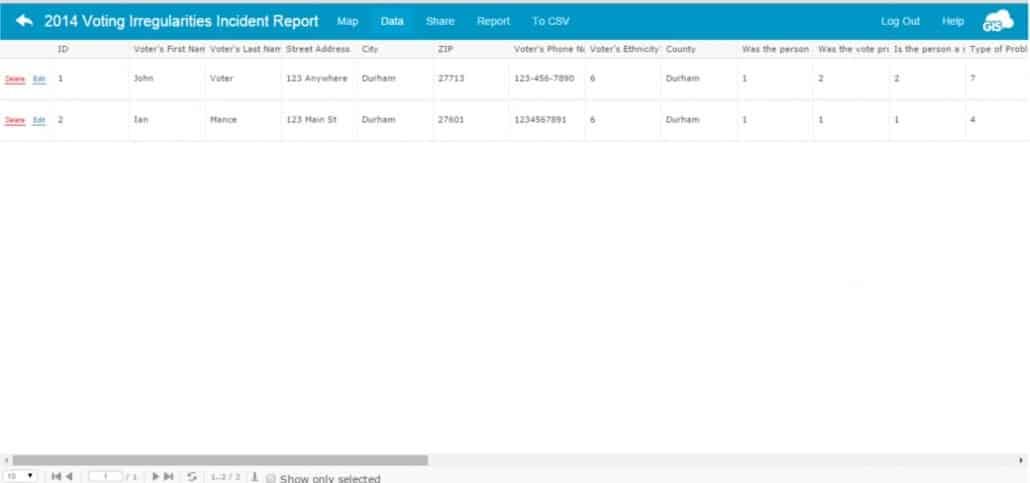This screenshot has height=483, width=1030.
Task: Click the 123 Anywhere address cell
Action: 319,79
